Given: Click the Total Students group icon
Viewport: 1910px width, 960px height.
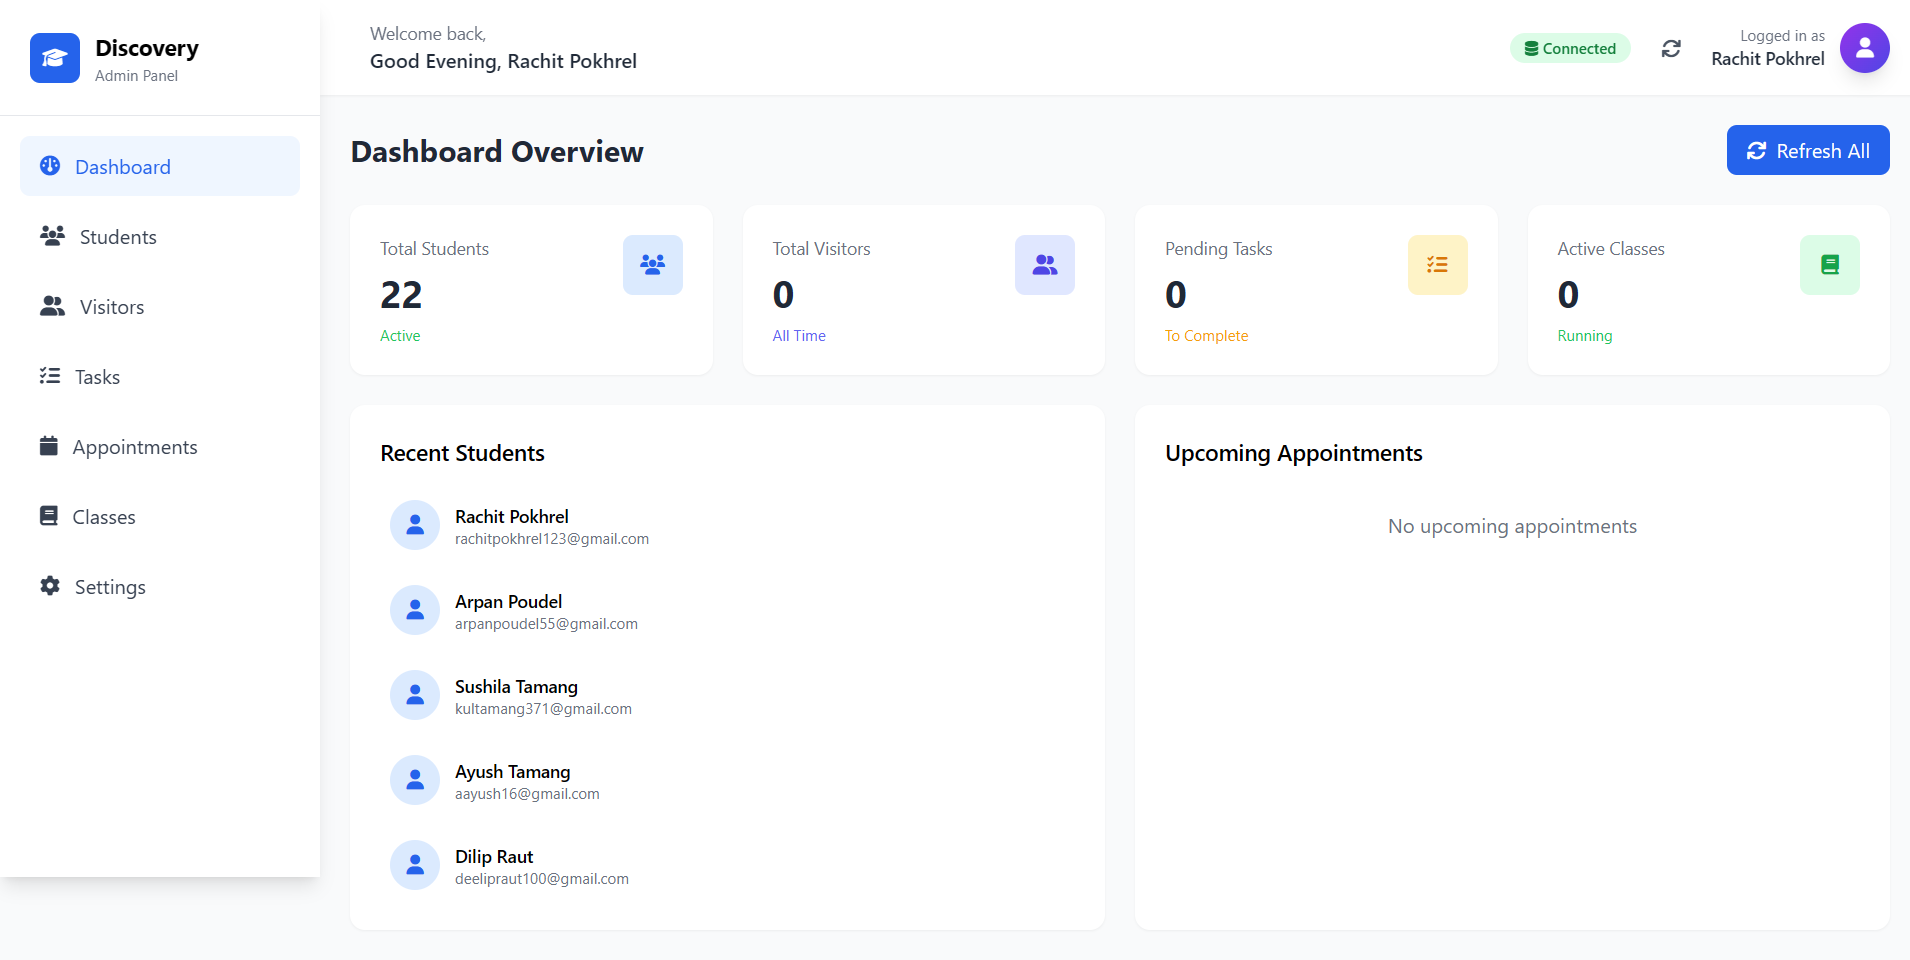Looking at the screenshot, I should tap(652, 265).
